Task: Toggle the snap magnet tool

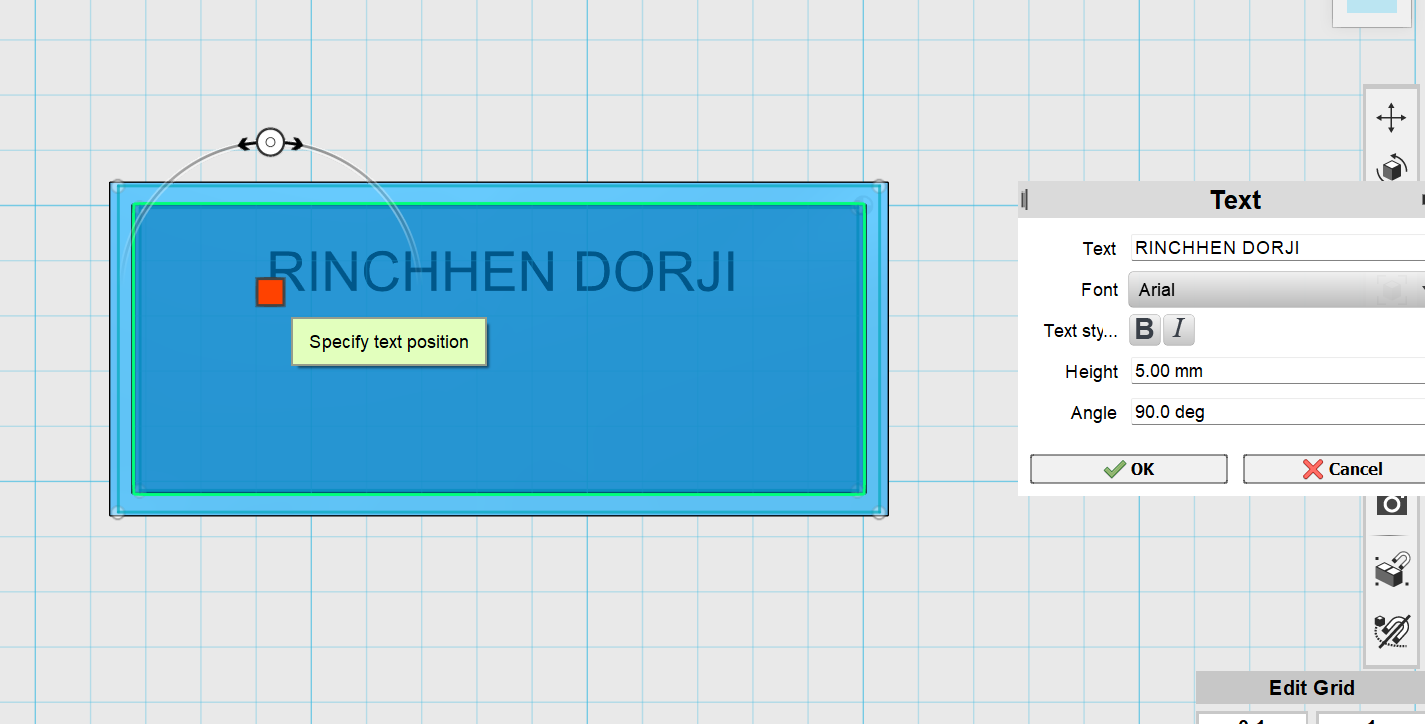Action: coord(1392,570)
